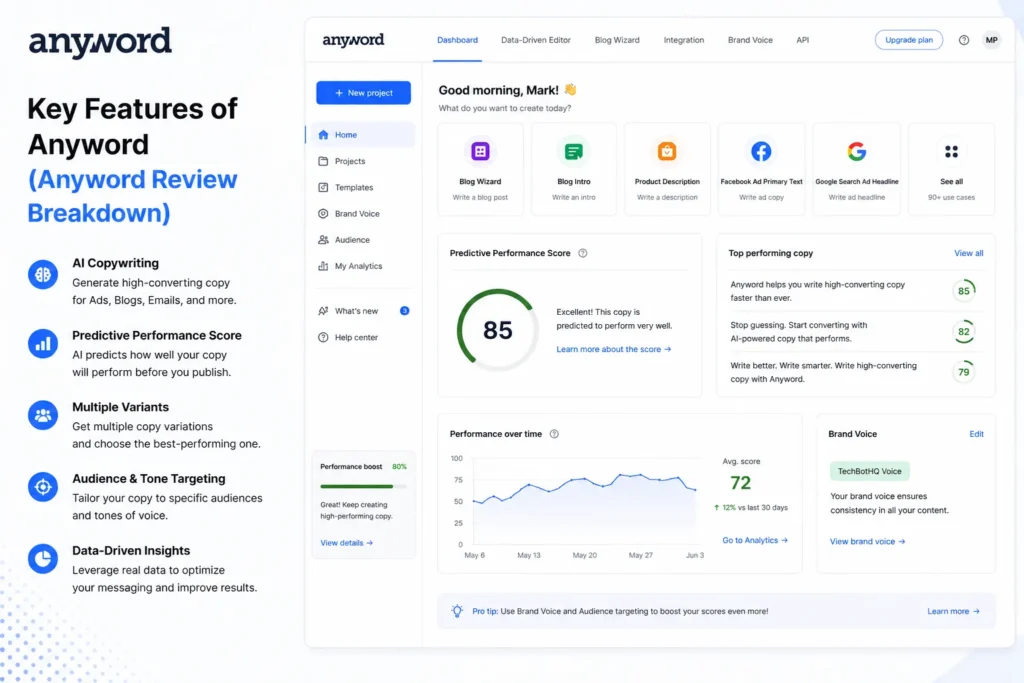Select copy "Write better. Write smarter" row
The image size is (1024, 683).
pyautogui.click(x=856, y=372)
